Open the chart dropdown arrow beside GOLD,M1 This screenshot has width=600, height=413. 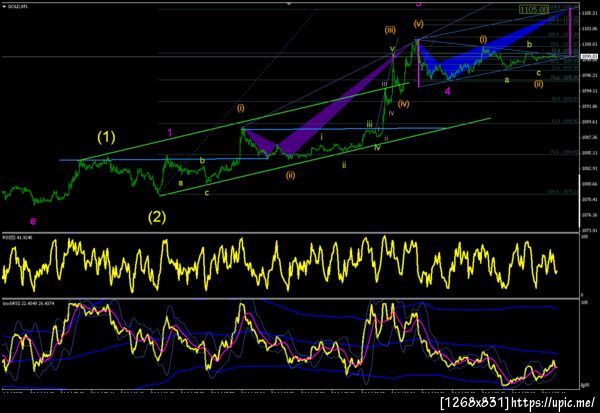(x=4, y=7)
